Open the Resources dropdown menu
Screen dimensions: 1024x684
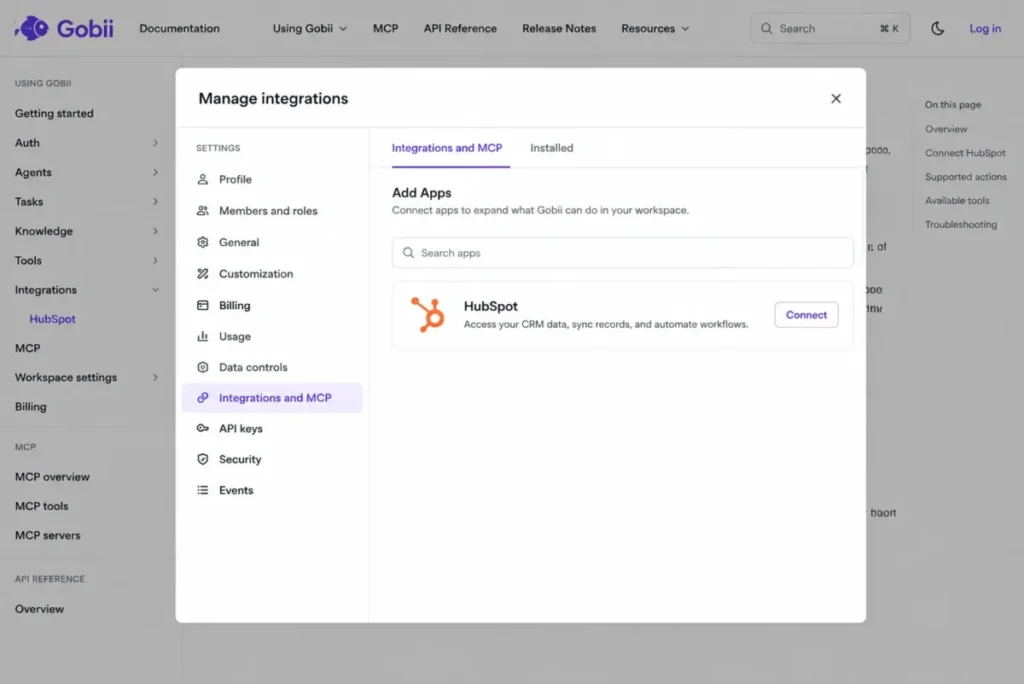pyautogui.click(x=655, y=28)
